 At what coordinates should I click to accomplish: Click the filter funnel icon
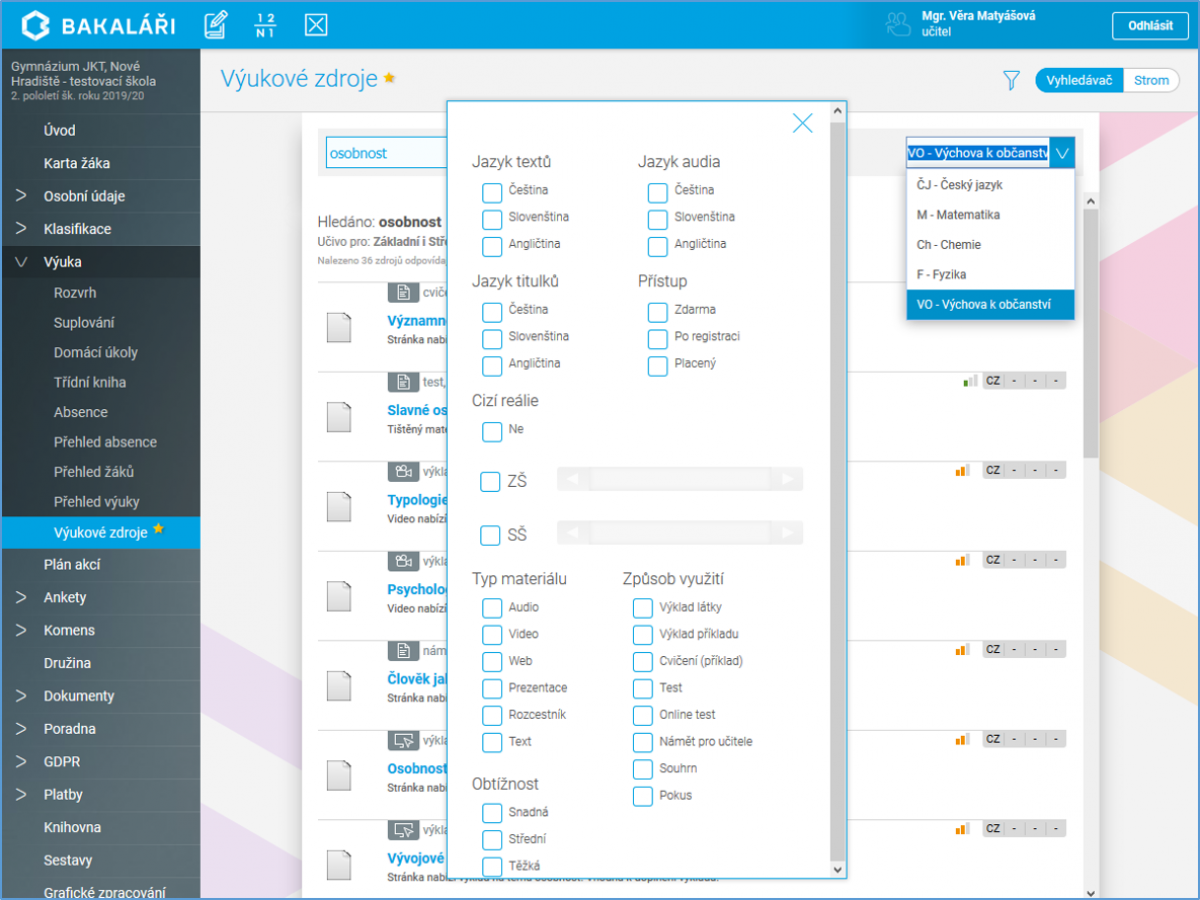[x=1011, y=80]
